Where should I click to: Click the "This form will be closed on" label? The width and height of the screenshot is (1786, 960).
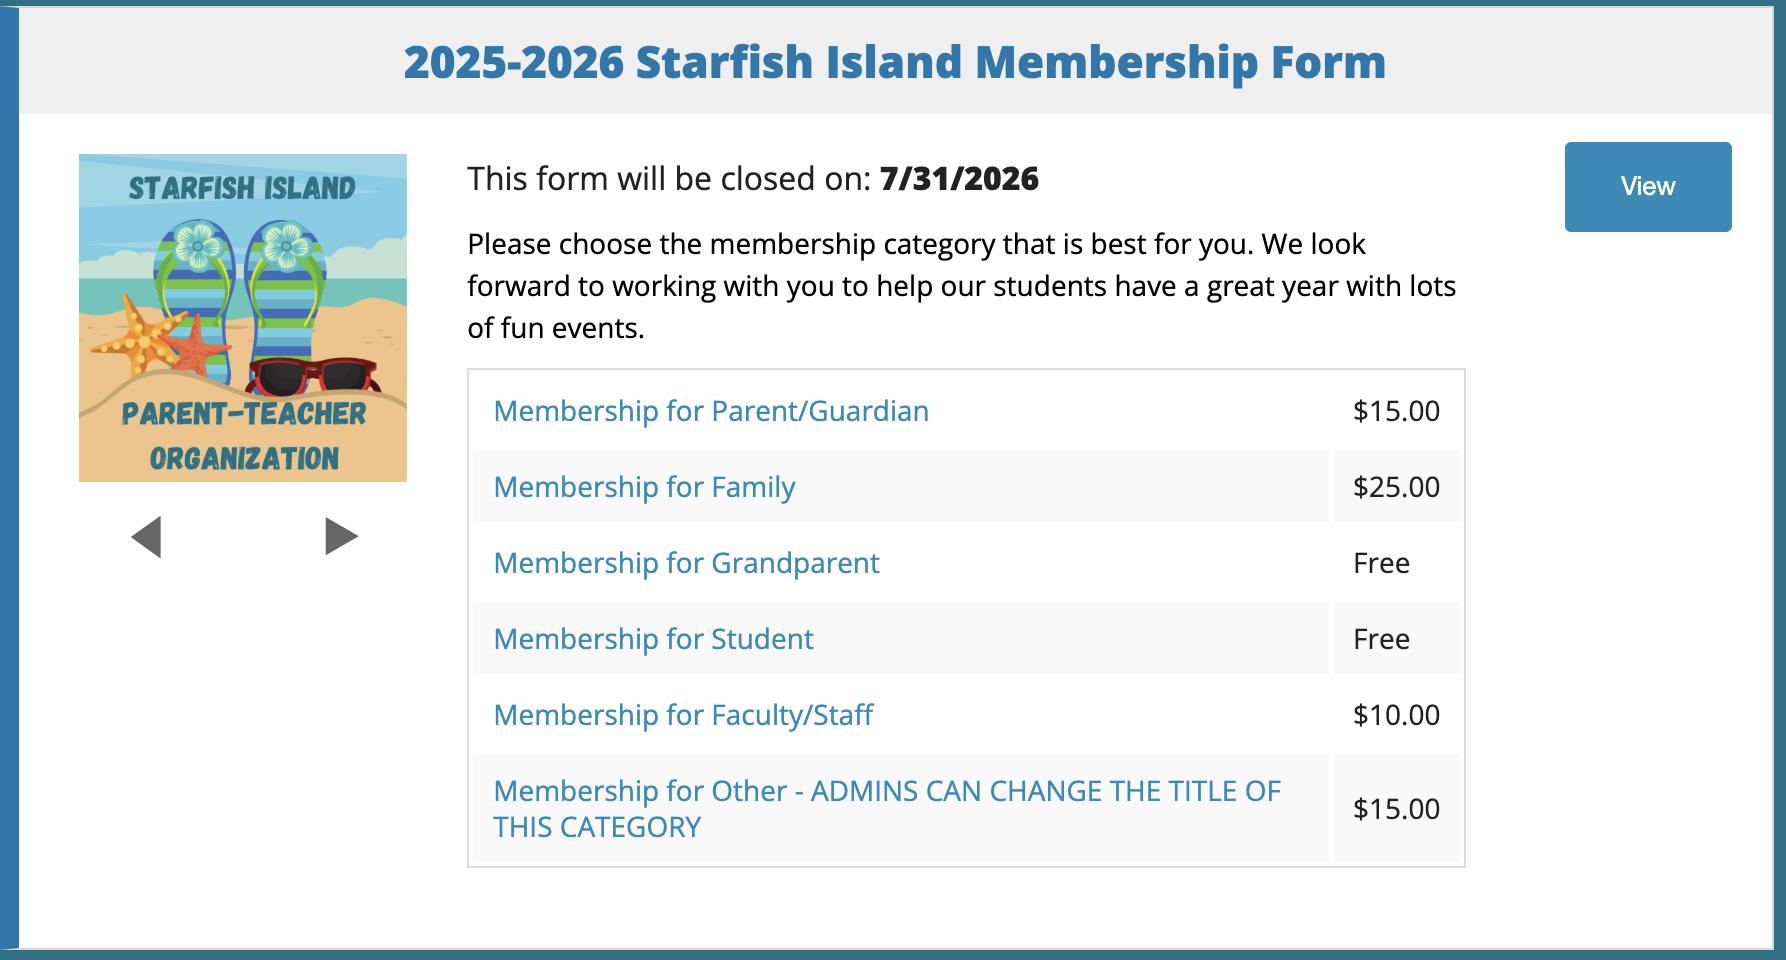pos(669,179)
